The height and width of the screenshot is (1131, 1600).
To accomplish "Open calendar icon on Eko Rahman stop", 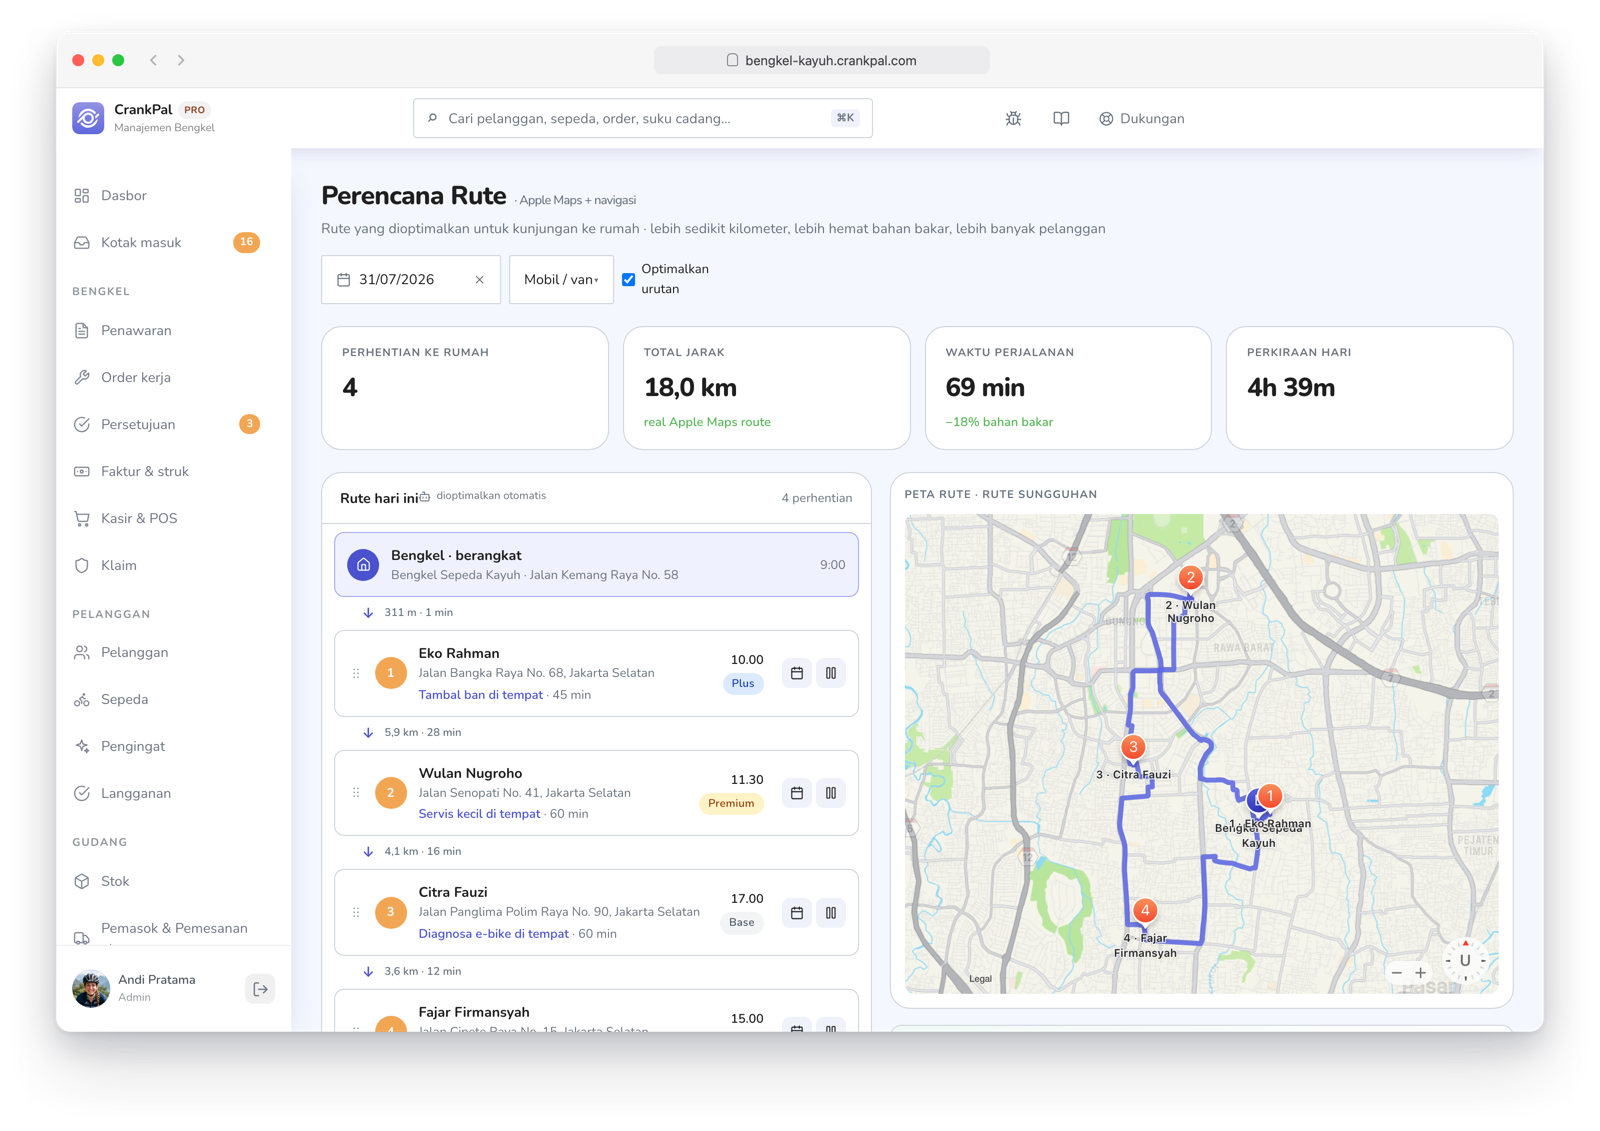I will pyautogui.click(x=797, y=674).
